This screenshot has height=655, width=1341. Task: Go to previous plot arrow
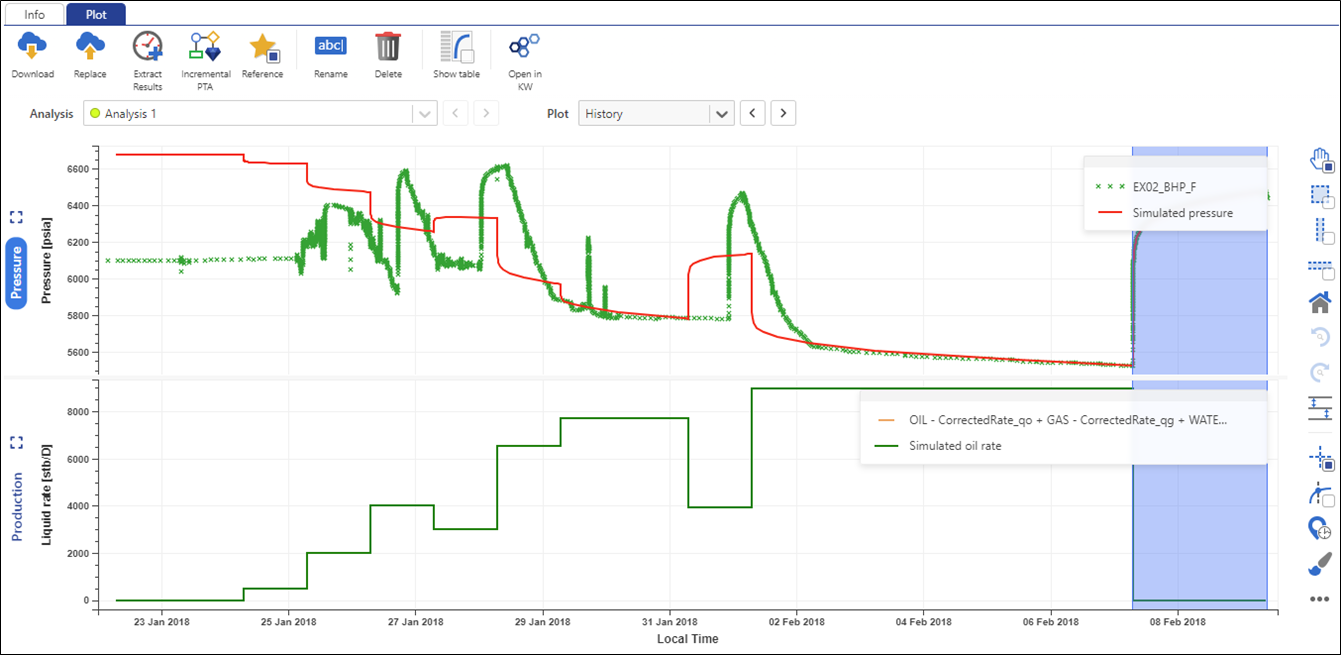click(x=753, y=113)
